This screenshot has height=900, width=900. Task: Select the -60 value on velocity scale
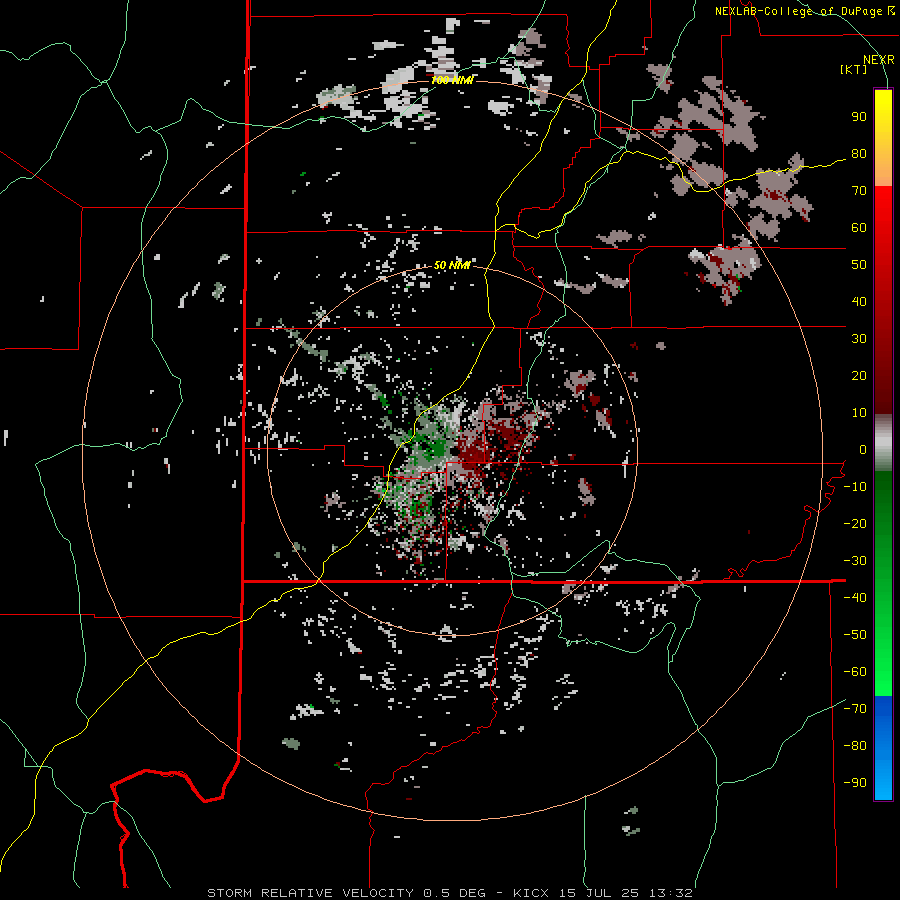pos(855,672)
